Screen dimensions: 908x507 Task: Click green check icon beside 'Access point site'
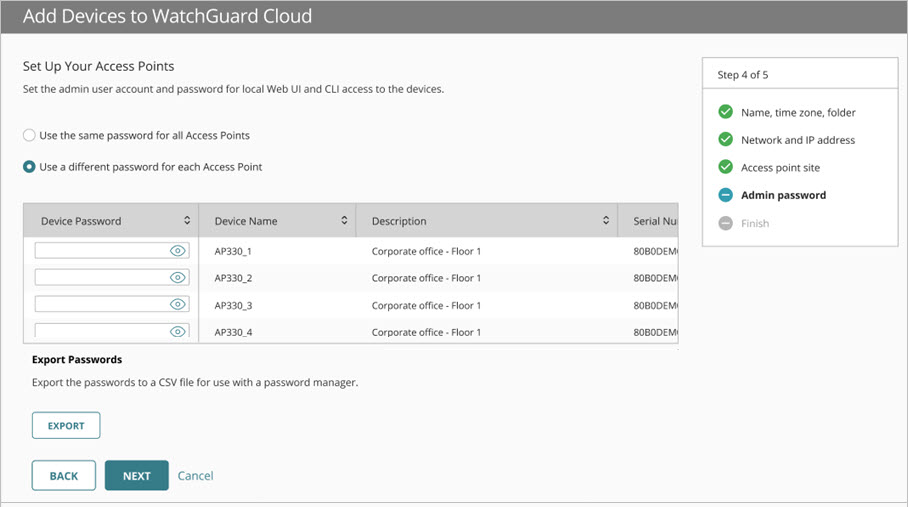(726, 167)
